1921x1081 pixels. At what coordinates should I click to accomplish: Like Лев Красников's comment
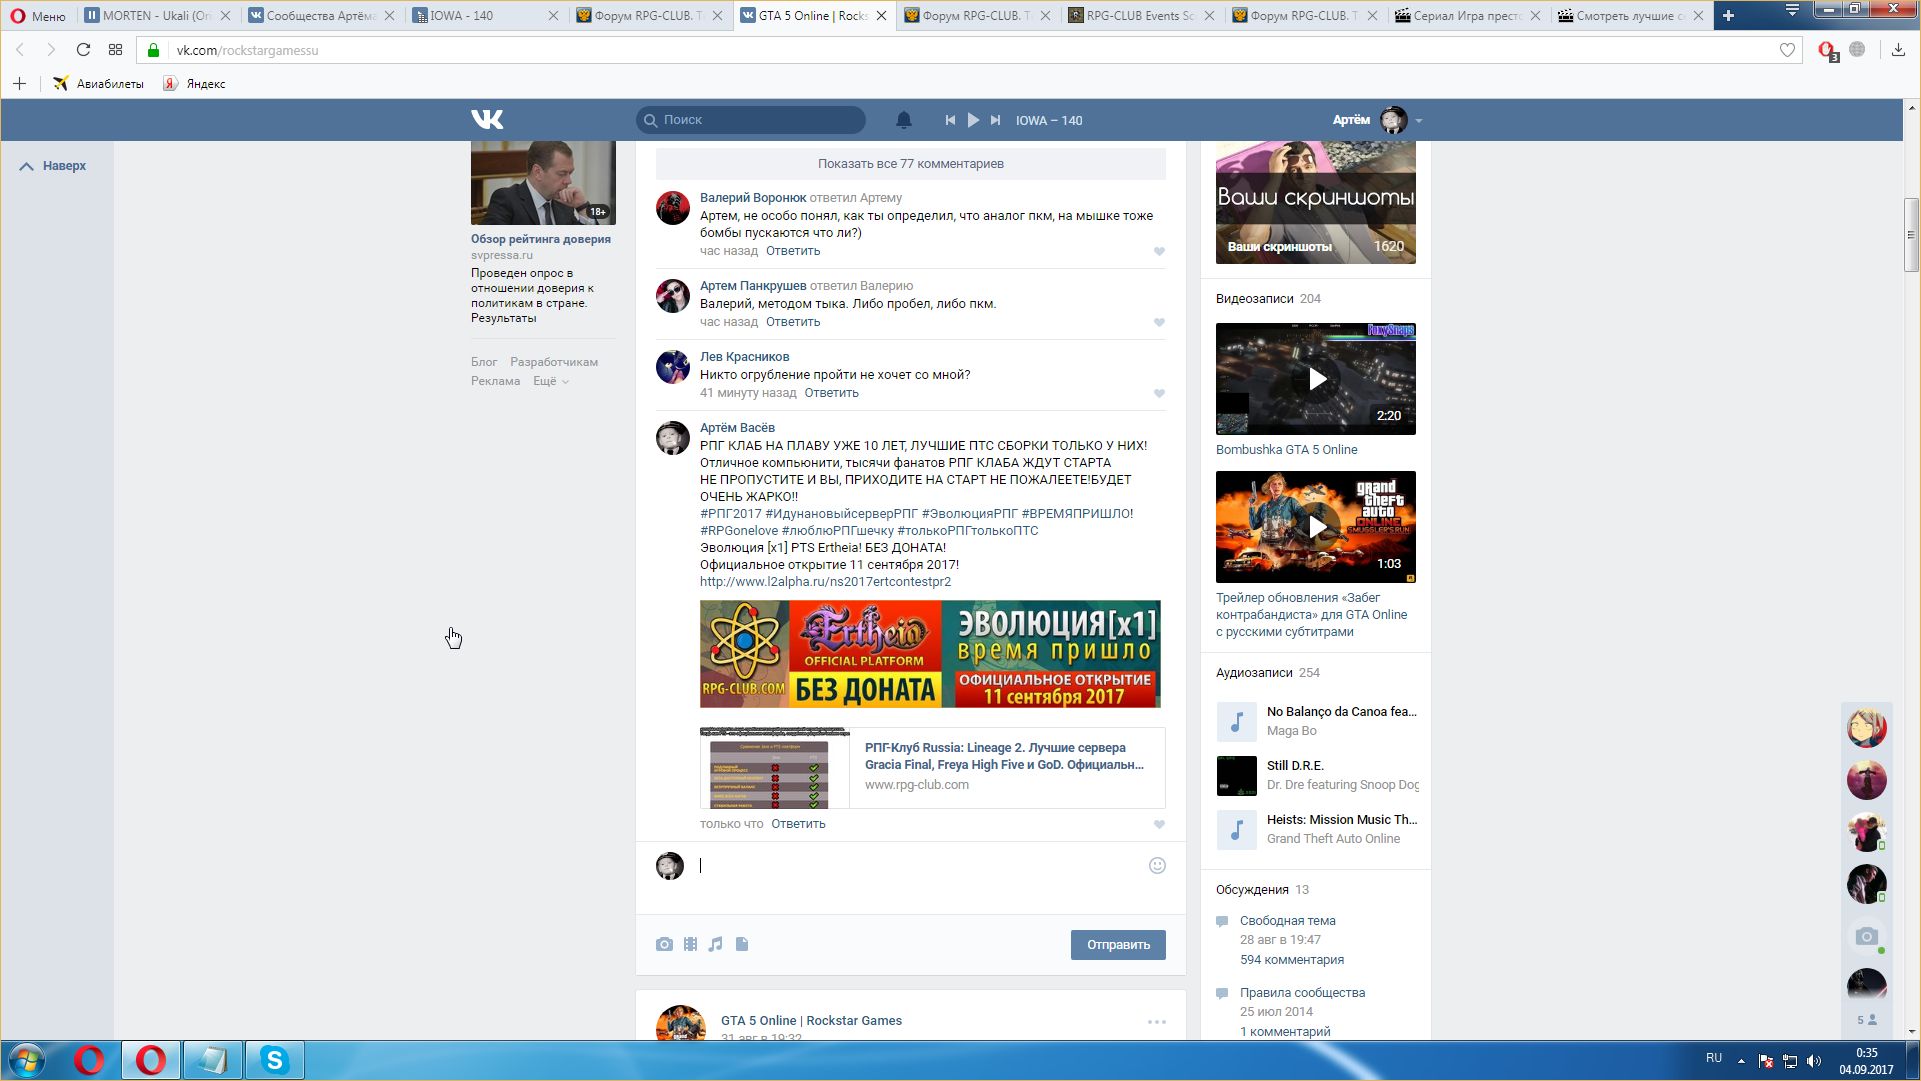tap(1159, 394)
